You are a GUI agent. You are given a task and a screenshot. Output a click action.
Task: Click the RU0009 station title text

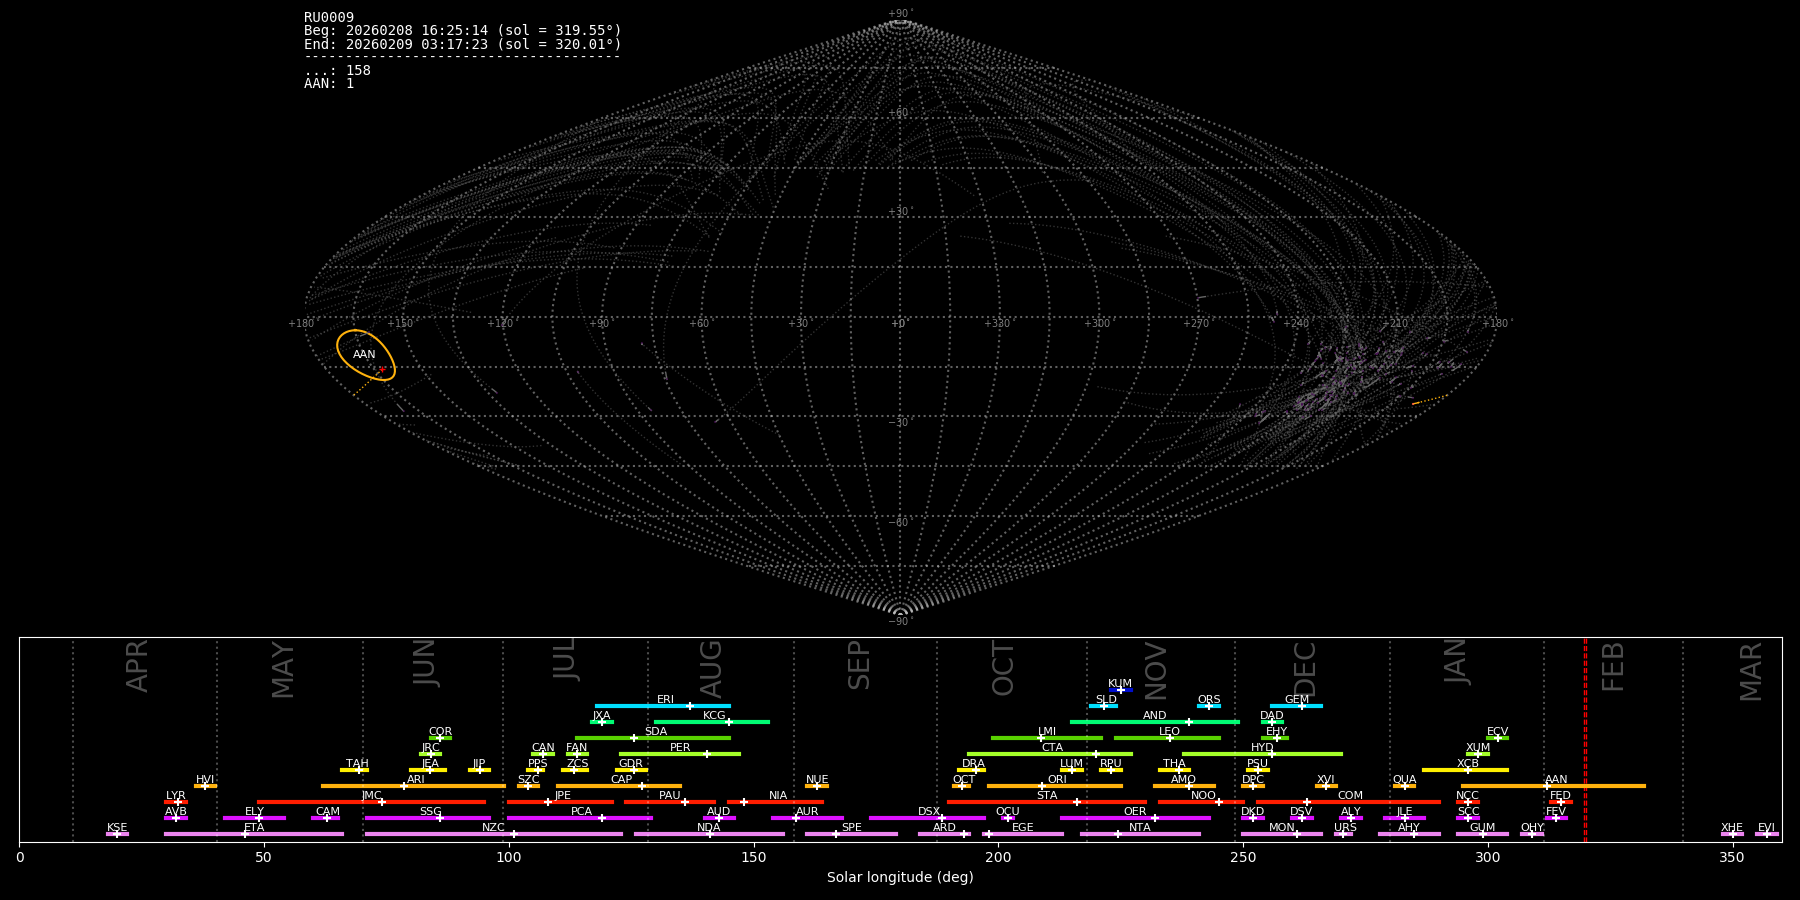coord(329,18)
